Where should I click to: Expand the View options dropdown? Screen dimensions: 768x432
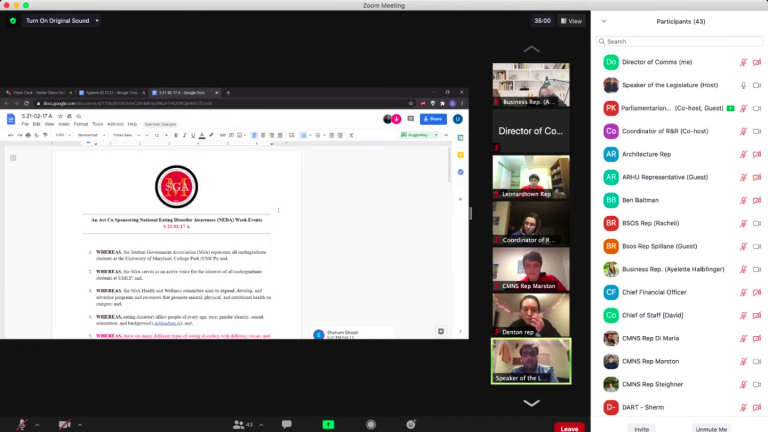571,20
